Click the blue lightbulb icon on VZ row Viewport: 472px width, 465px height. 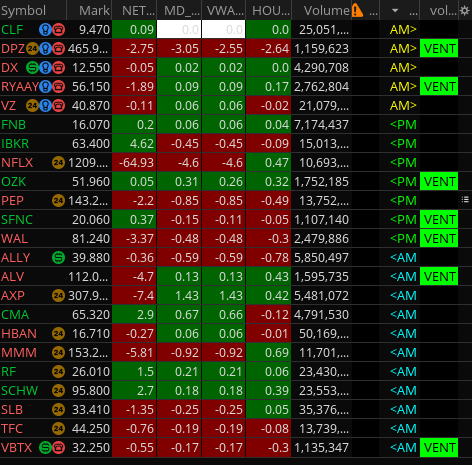(45, 106)
